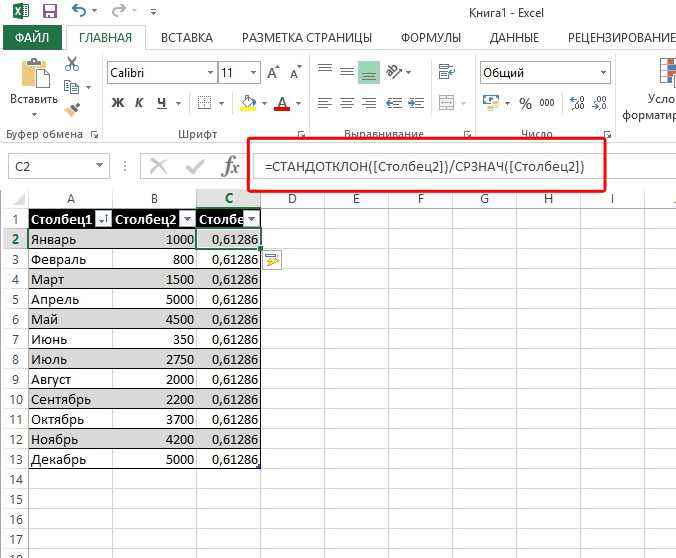
Task: Click the Insert Function fx icon
Action: tap(230, 166)
